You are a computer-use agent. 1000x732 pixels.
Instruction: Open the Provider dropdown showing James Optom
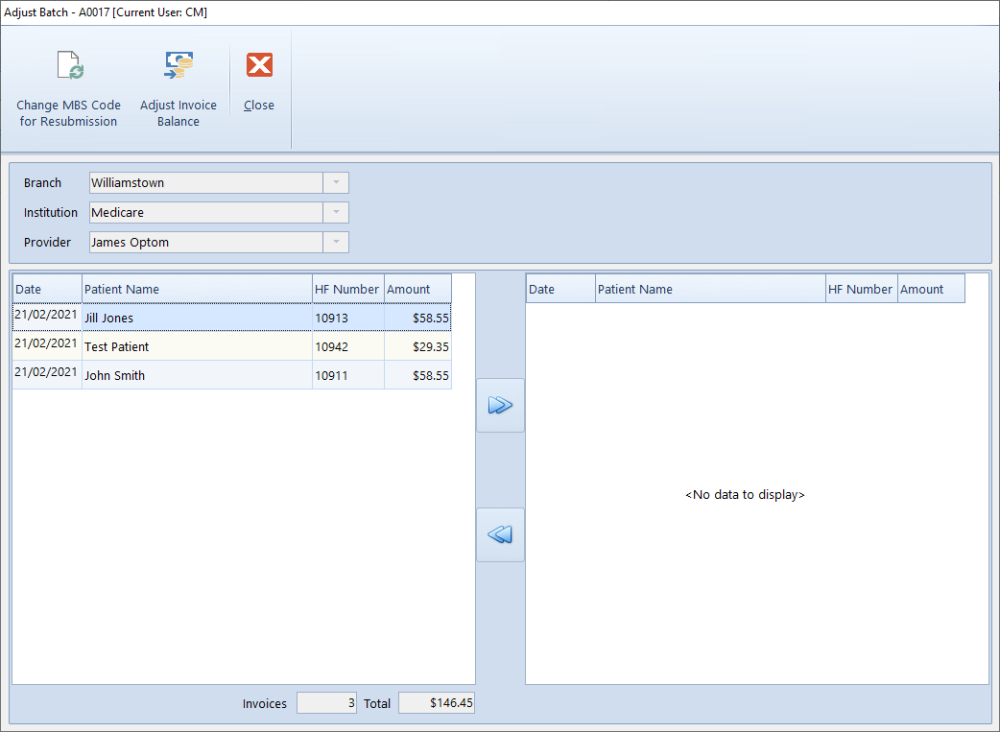pyautogui.click(x=336, y=241)
